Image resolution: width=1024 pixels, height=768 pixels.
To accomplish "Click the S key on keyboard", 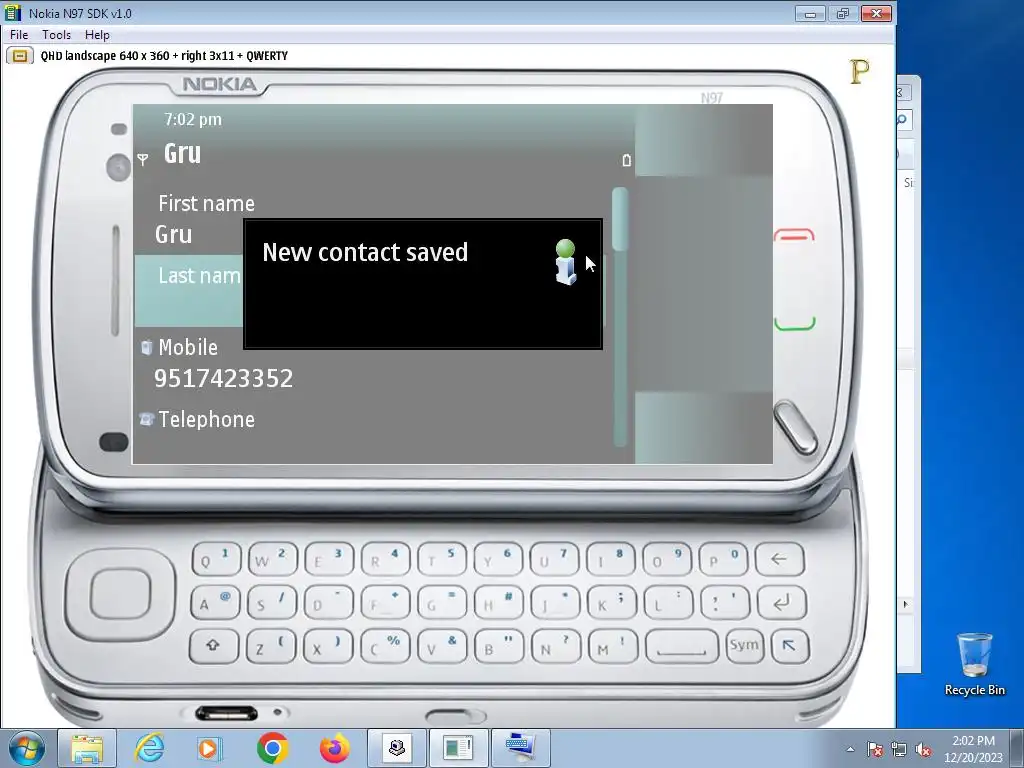I will click(272, 602).
